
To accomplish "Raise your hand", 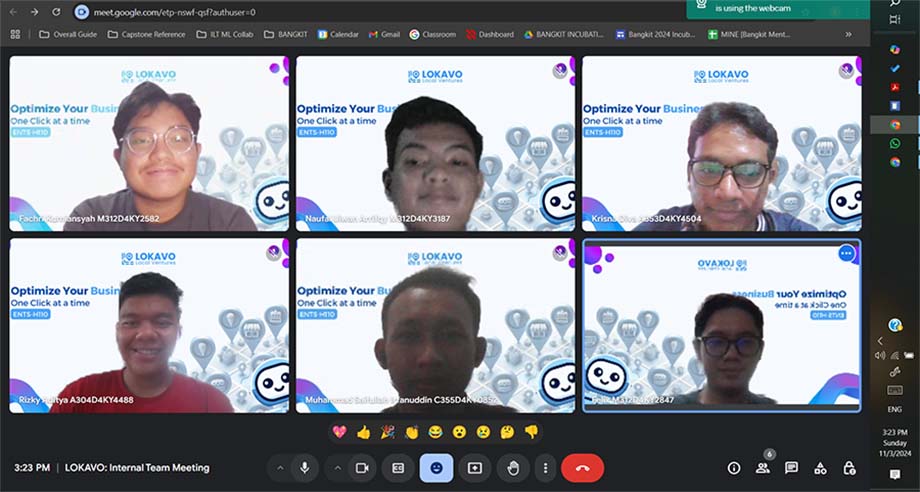I will pos(513,468).
